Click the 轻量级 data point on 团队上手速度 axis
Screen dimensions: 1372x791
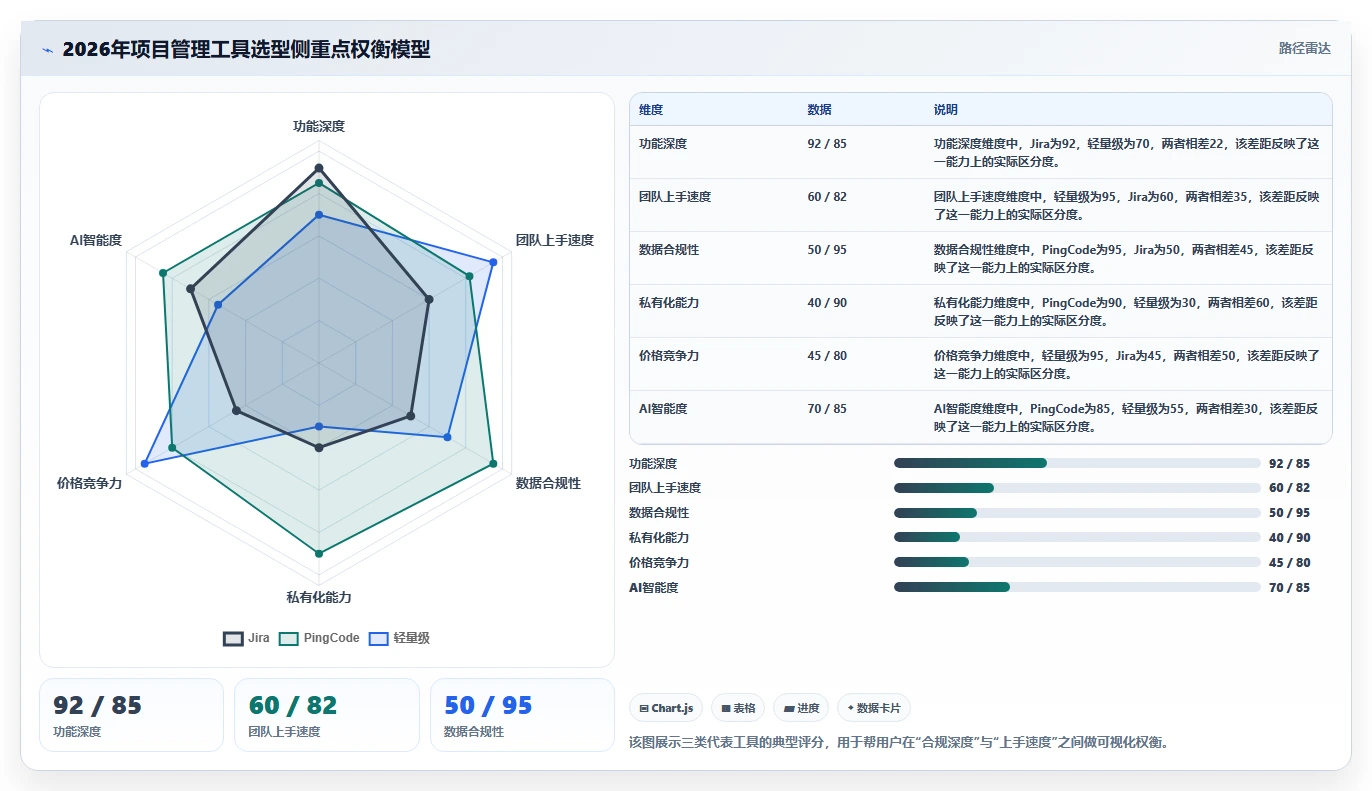click(493, 262)
